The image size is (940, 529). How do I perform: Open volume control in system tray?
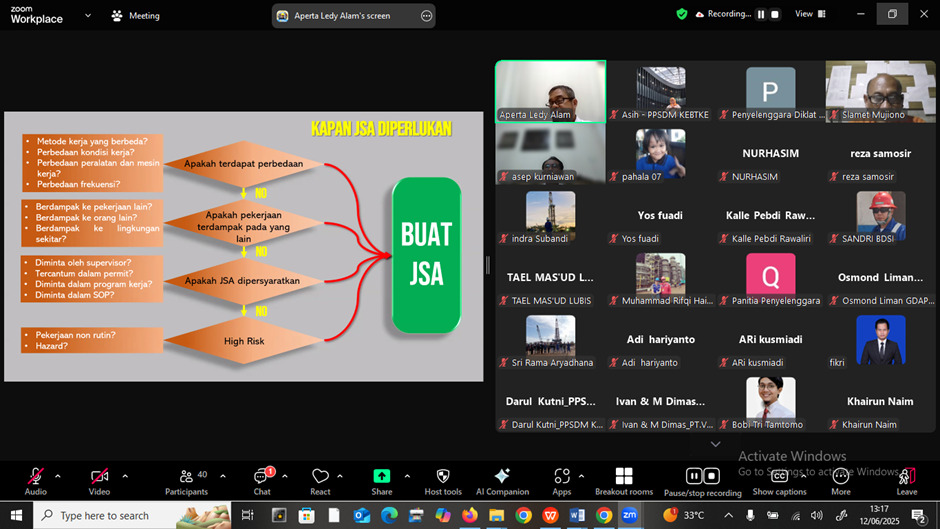817,515
